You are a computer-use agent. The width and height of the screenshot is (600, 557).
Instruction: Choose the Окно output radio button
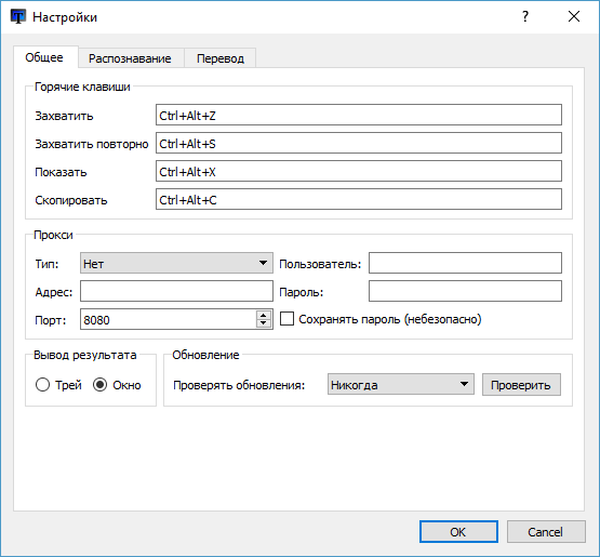(100, 385)
